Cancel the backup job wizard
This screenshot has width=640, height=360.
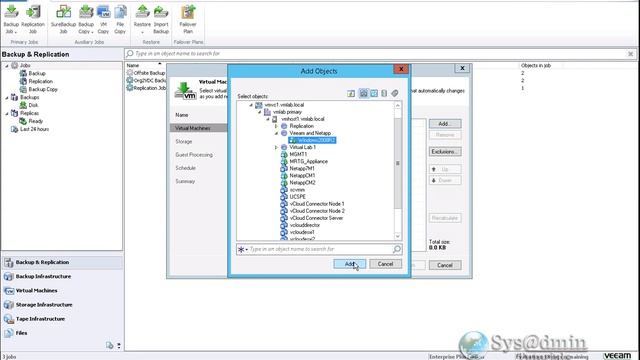pyautogui.click(x=445, y=265)
